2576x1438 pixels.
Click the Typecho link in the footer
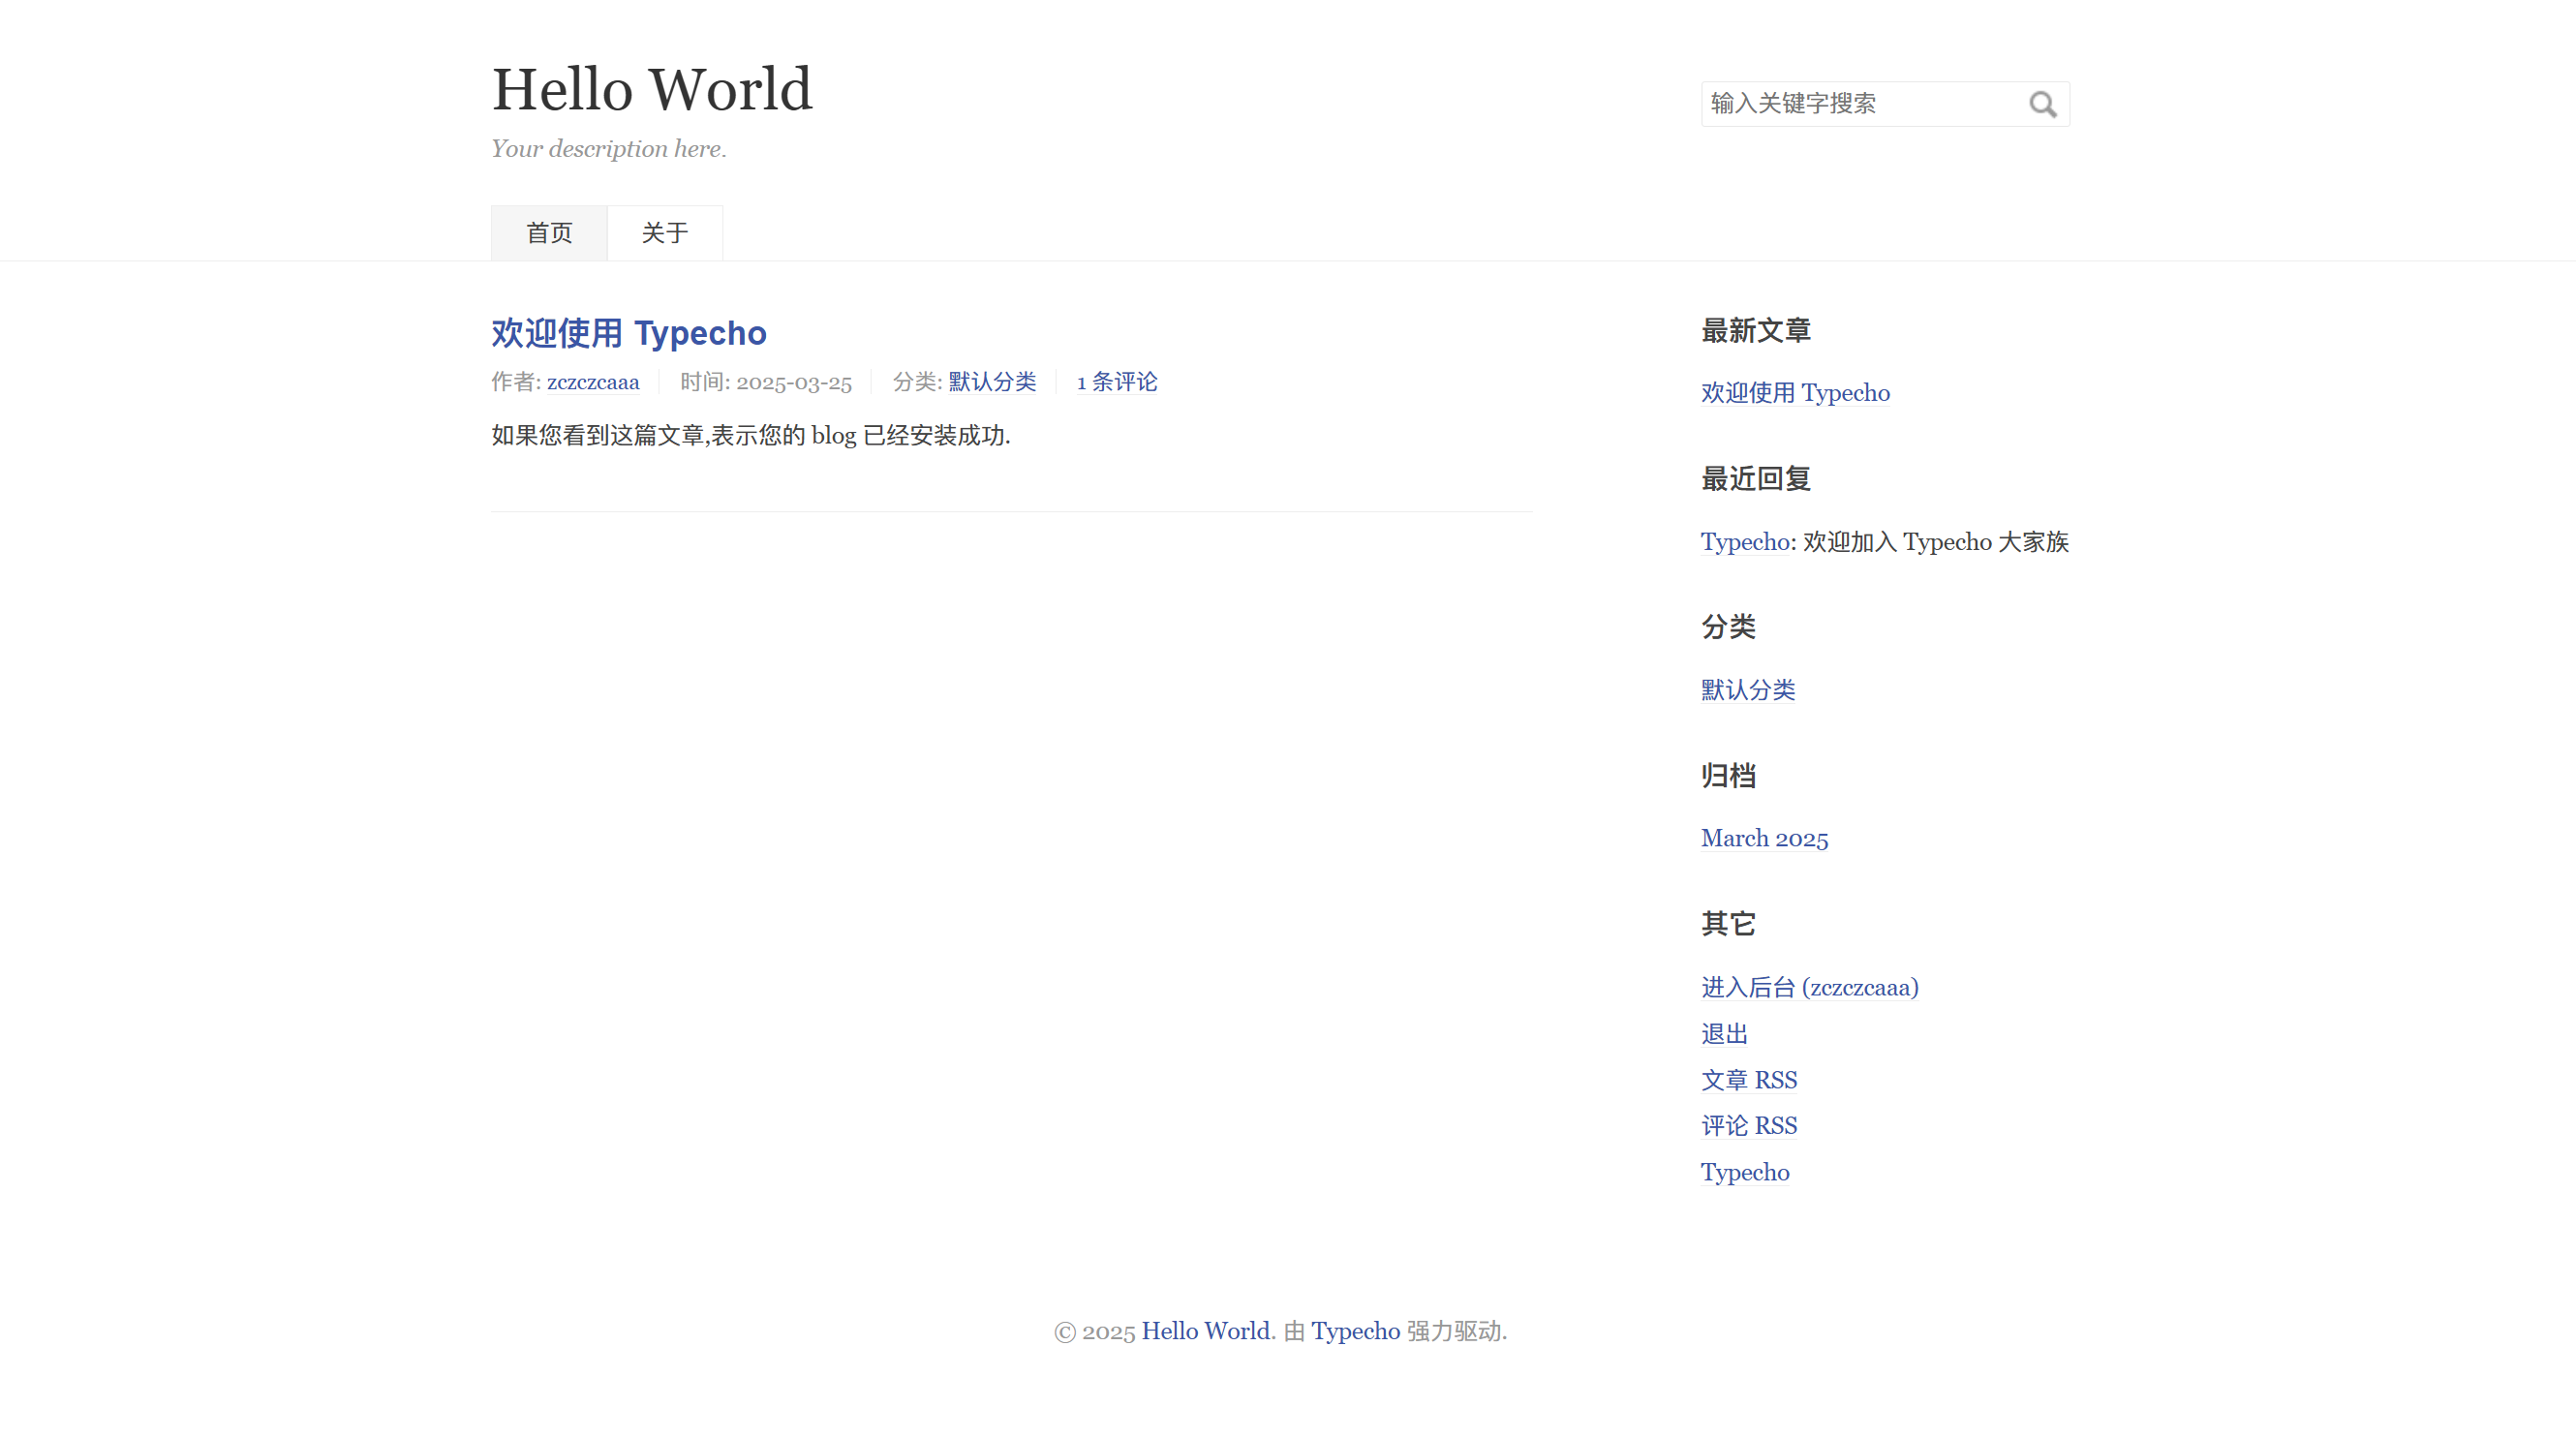pos(1355,1331)
